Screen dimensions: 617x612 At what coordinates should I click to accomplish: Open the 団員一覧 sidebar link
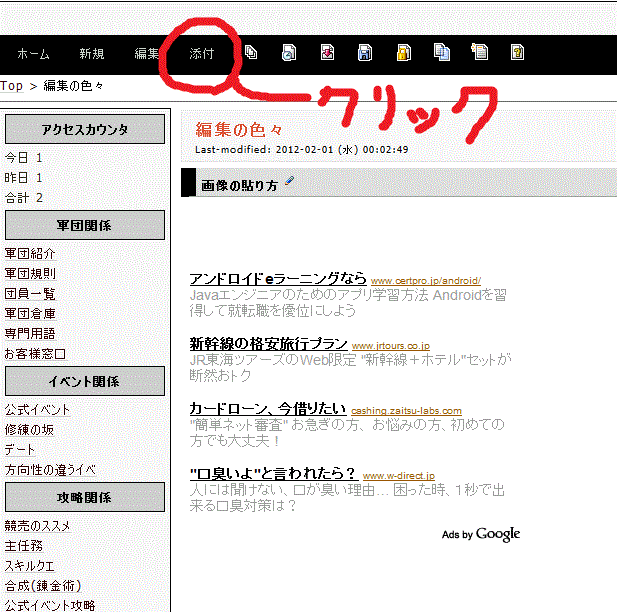[30, 294]
